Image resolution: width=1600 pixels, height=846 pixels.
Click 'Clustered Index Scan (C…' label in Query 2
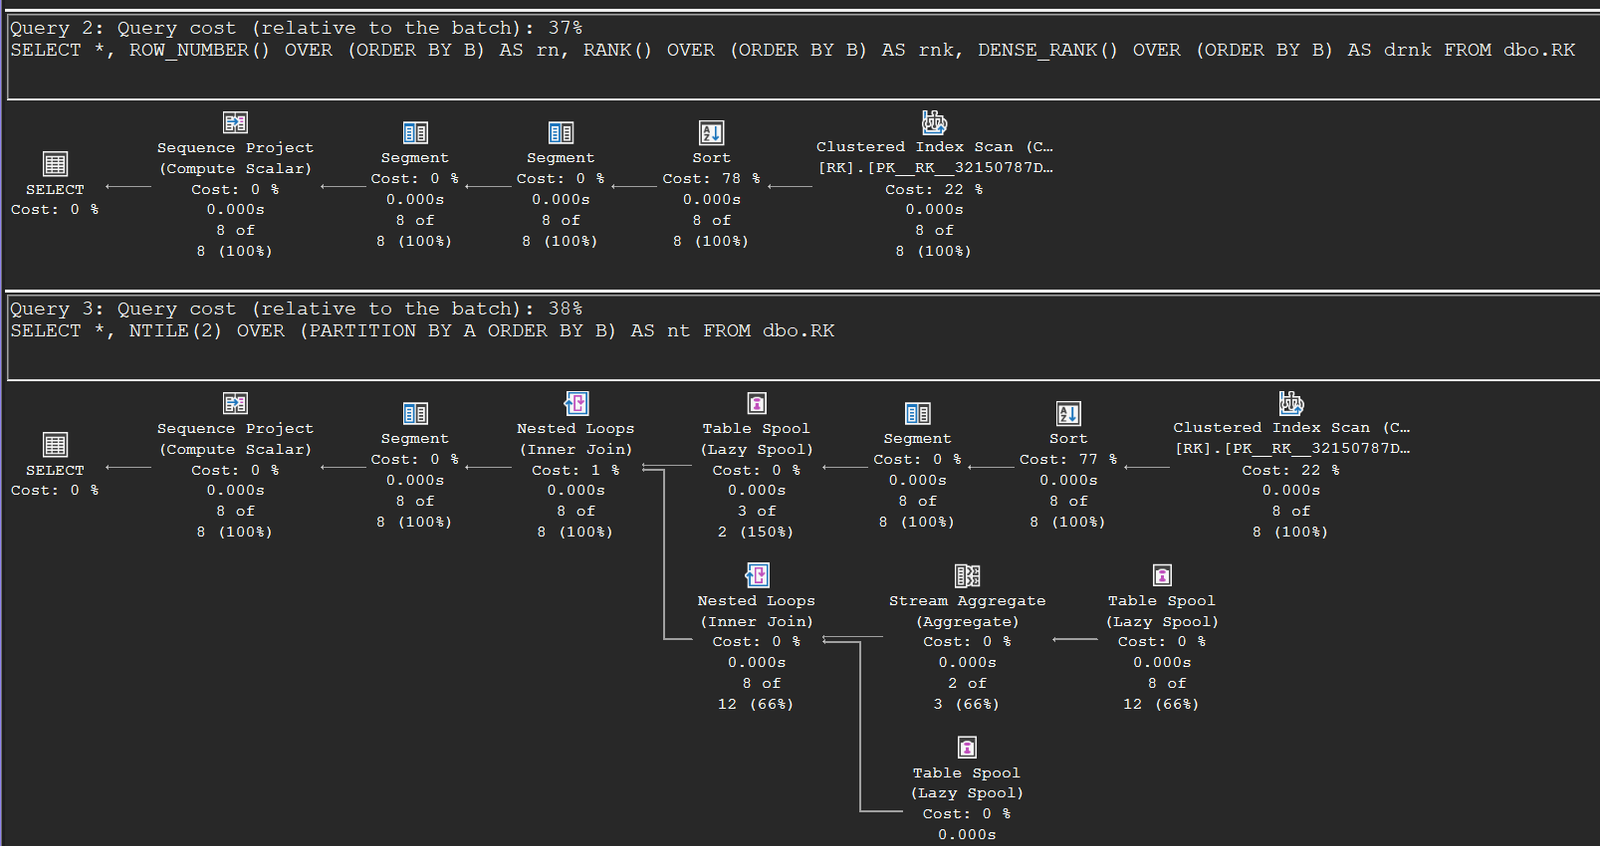coord(935,147)
